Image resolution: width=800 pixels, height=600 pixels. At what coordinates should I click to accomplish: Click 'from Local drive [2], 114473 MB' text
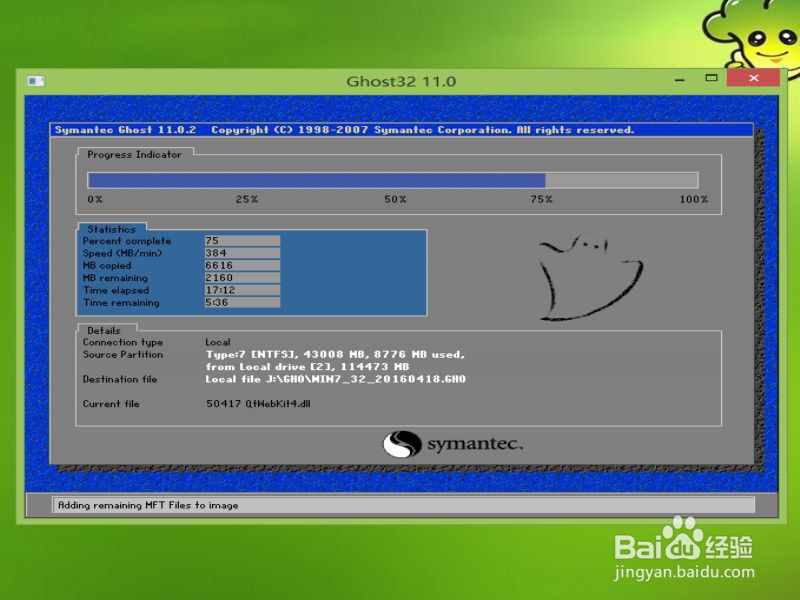308,367
